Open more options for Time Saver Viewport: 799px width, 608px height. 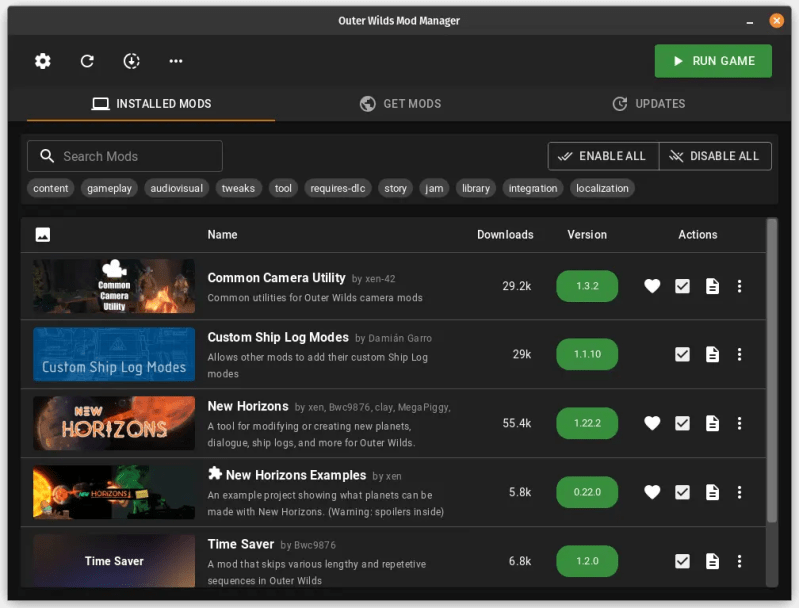pos(739,561)
